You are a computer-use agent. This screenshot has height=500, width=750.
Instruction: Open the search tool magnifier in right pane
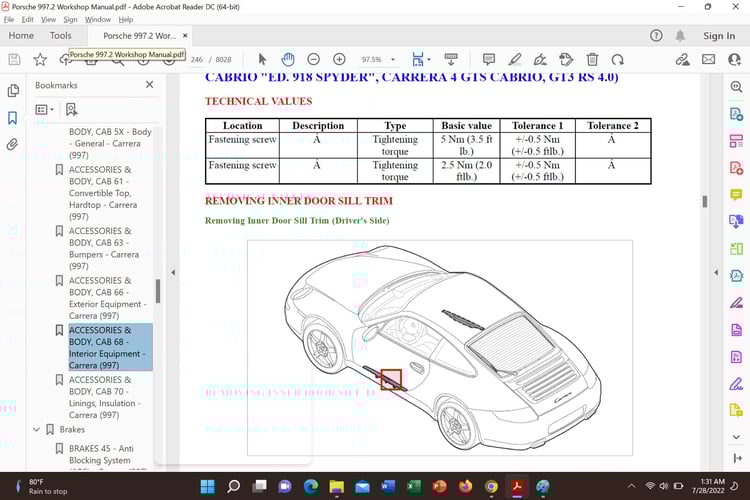pos(736,87)
